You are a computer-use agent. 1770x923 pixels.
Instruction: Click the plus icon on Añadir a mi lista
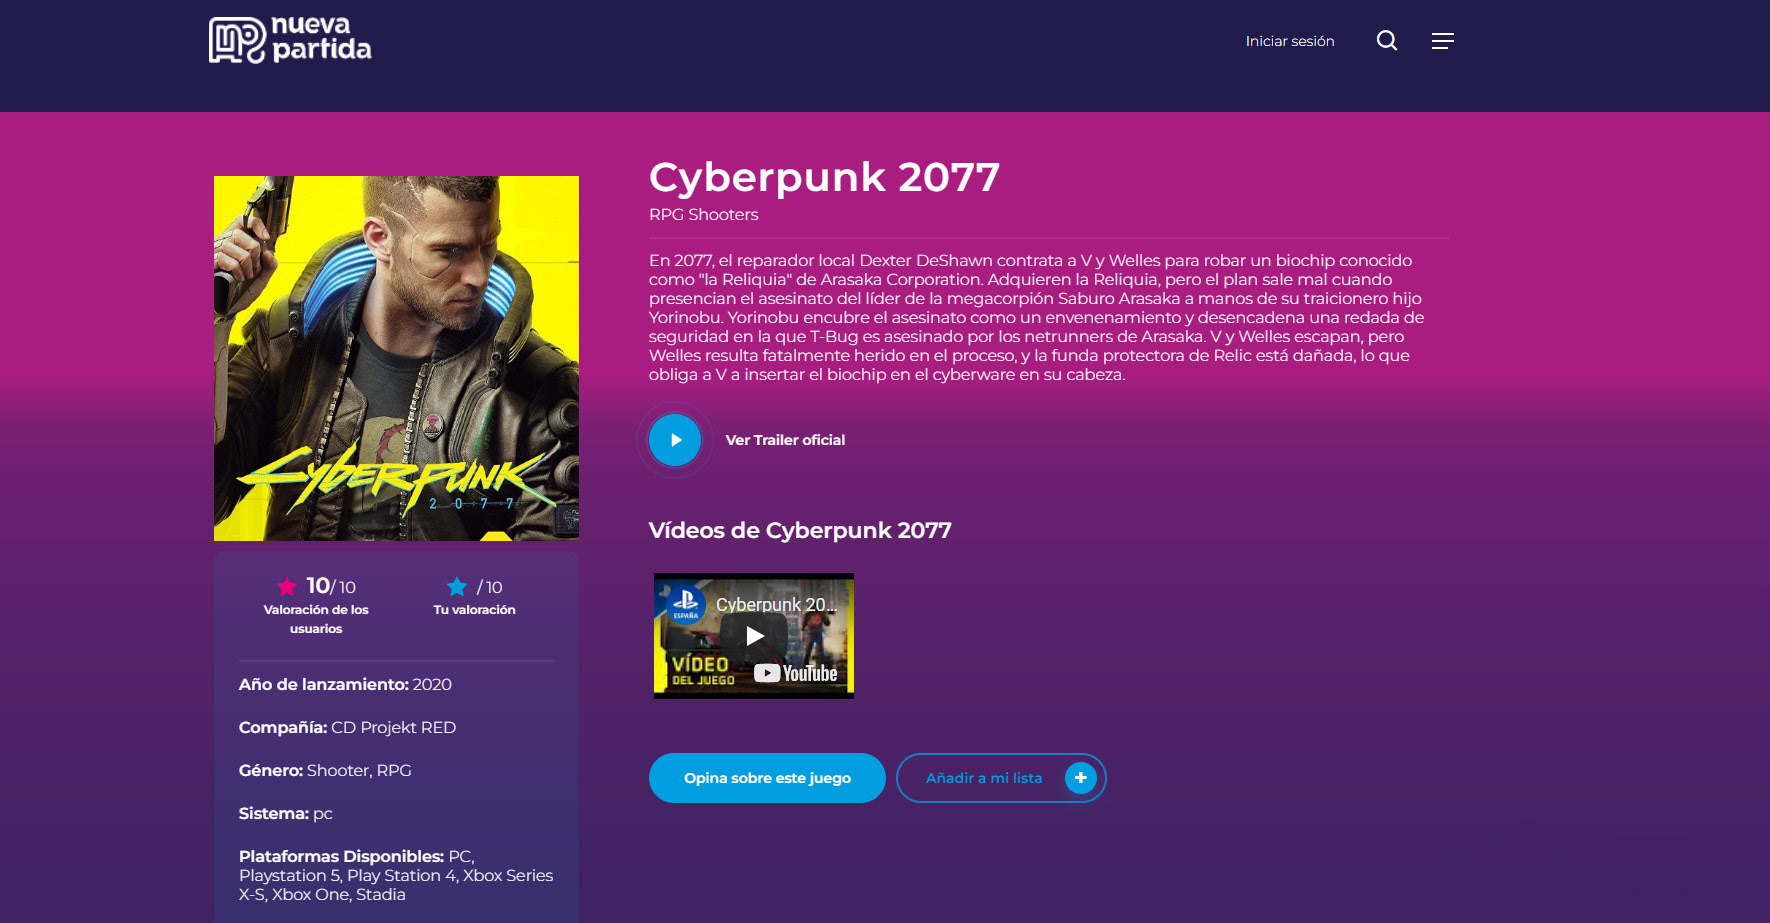click(1081, 778)
